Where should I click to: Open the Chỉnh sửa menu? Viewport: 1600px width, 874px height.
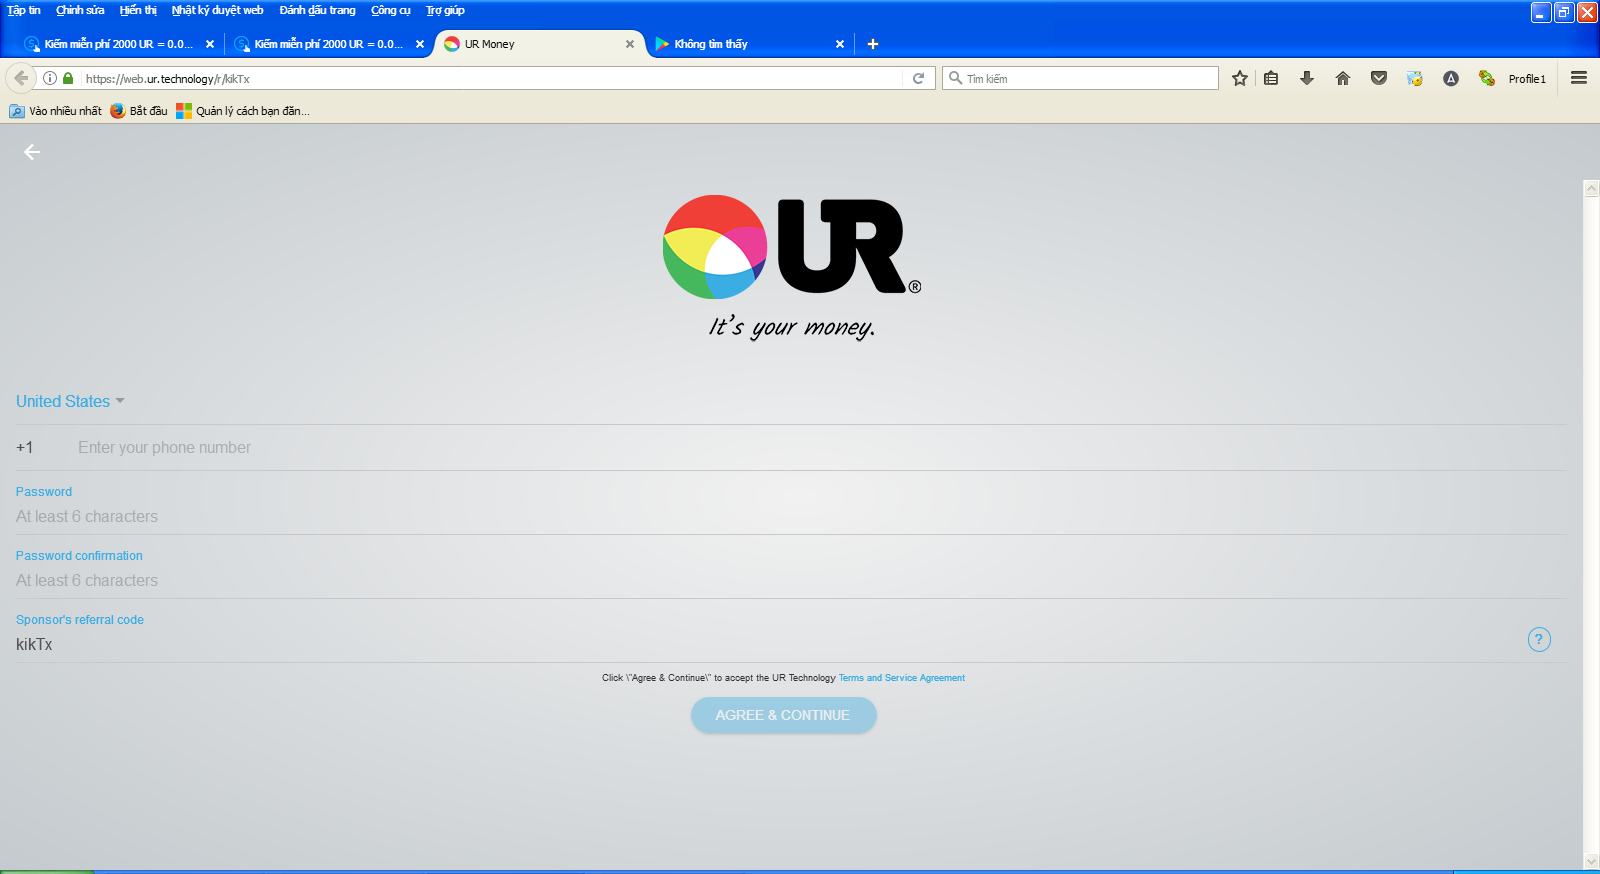coord(80,10)
